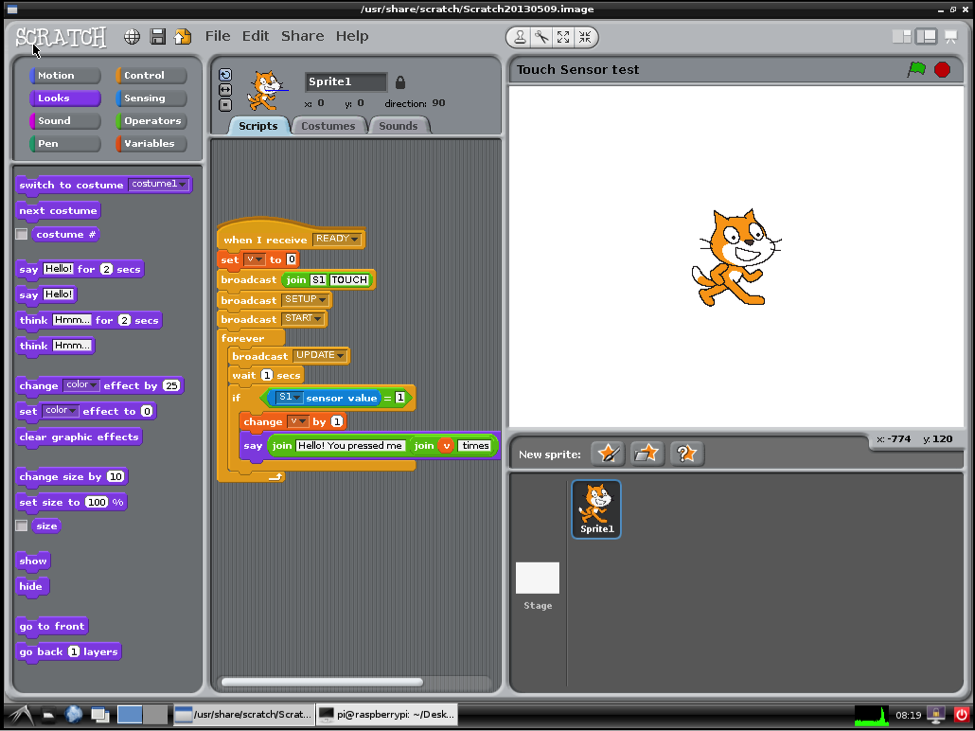Click the 'show' looks block
975x731 pixels.
33,561
